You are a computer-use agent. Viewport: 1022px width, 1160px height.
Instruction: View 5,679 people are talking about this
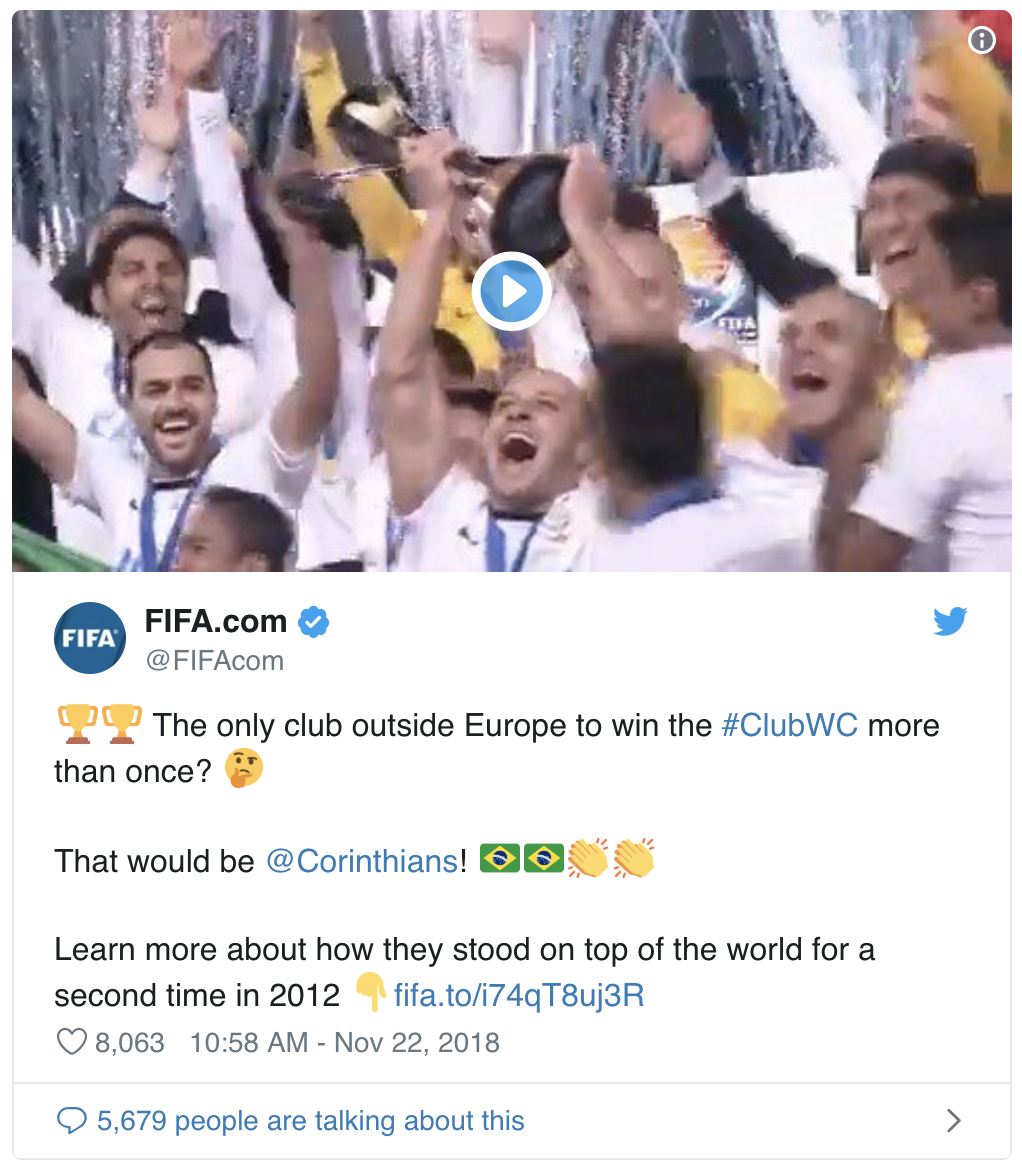click(x=311, y=1122)
